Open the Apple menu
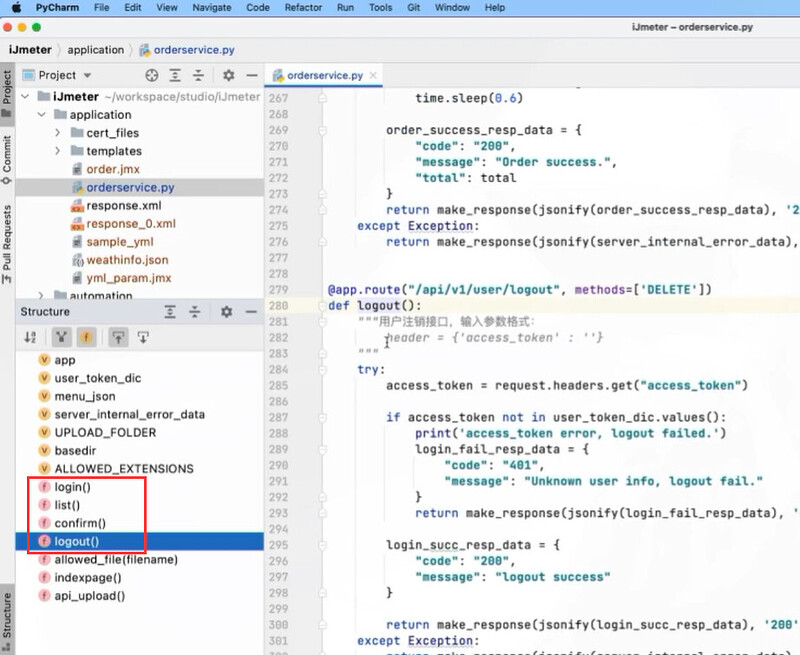The height and width of the screenshot is (655, 800). coord(16,7)
